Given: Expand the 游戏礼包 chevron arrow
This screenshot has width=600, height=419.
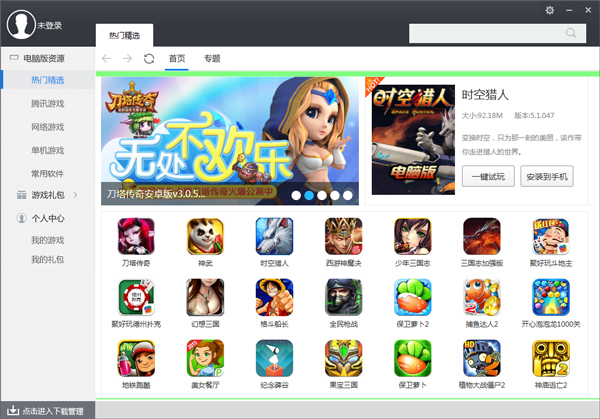Looking at the screenshot, I should pos(75,195).
